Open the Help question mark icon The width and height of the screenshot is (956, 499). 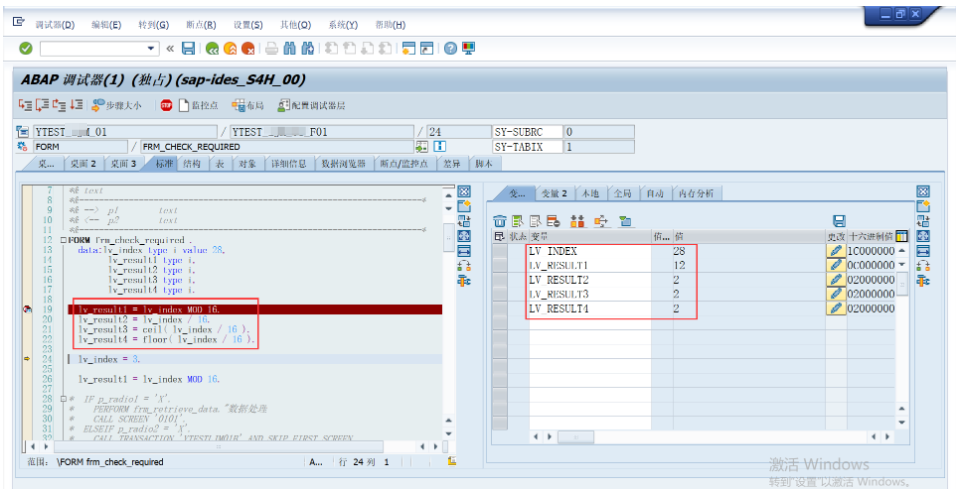[x=450, y=48]
